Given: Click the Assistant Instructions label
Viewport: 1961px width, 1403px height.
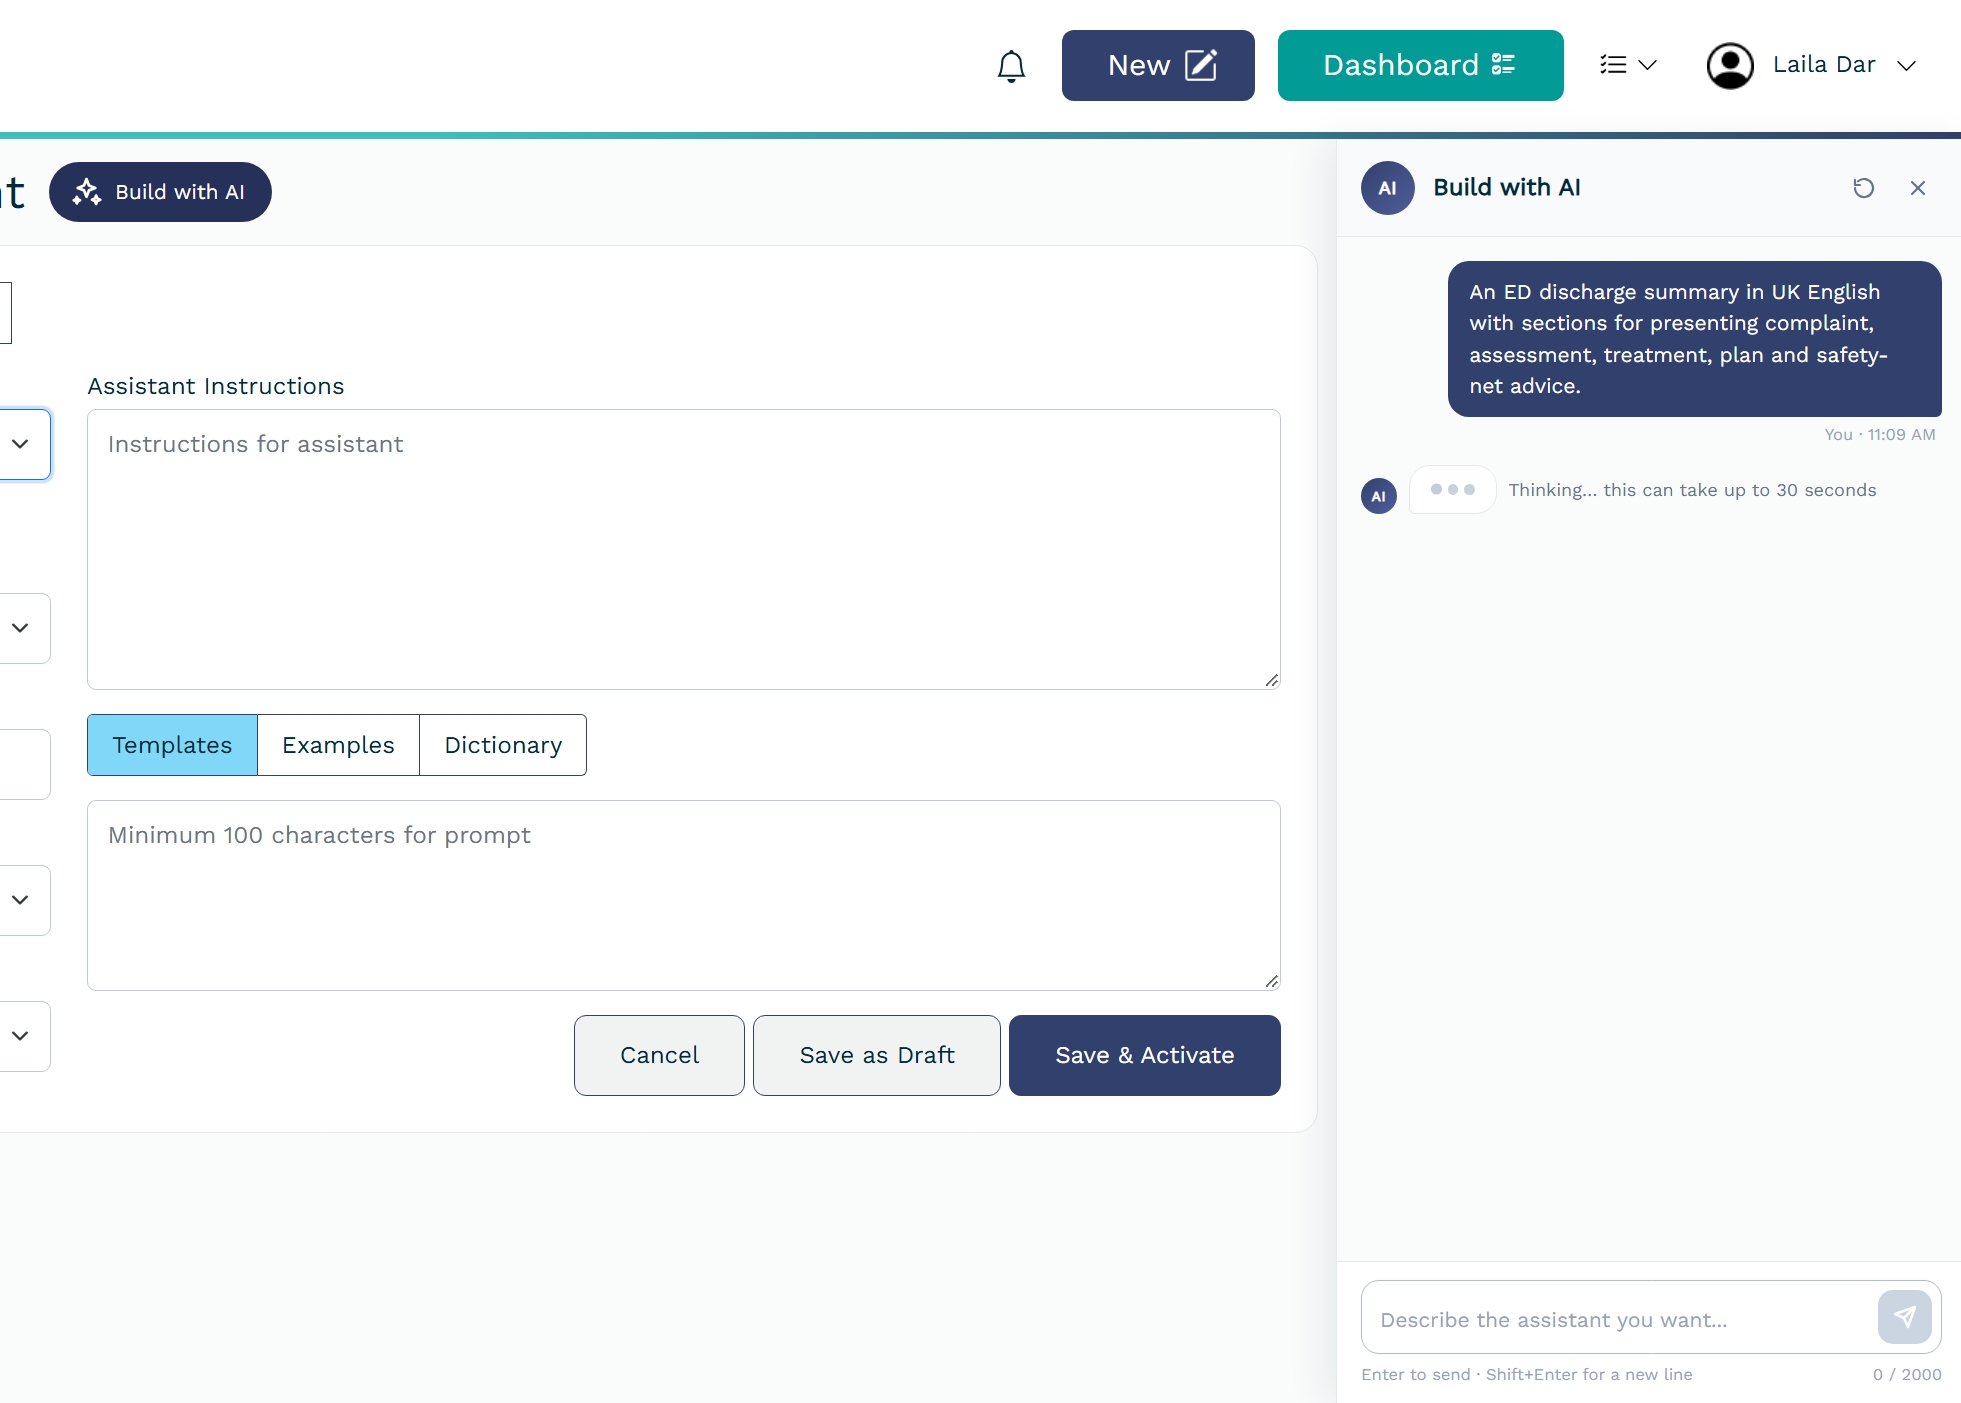Looking at the screenshot, I should click(216, 386).
